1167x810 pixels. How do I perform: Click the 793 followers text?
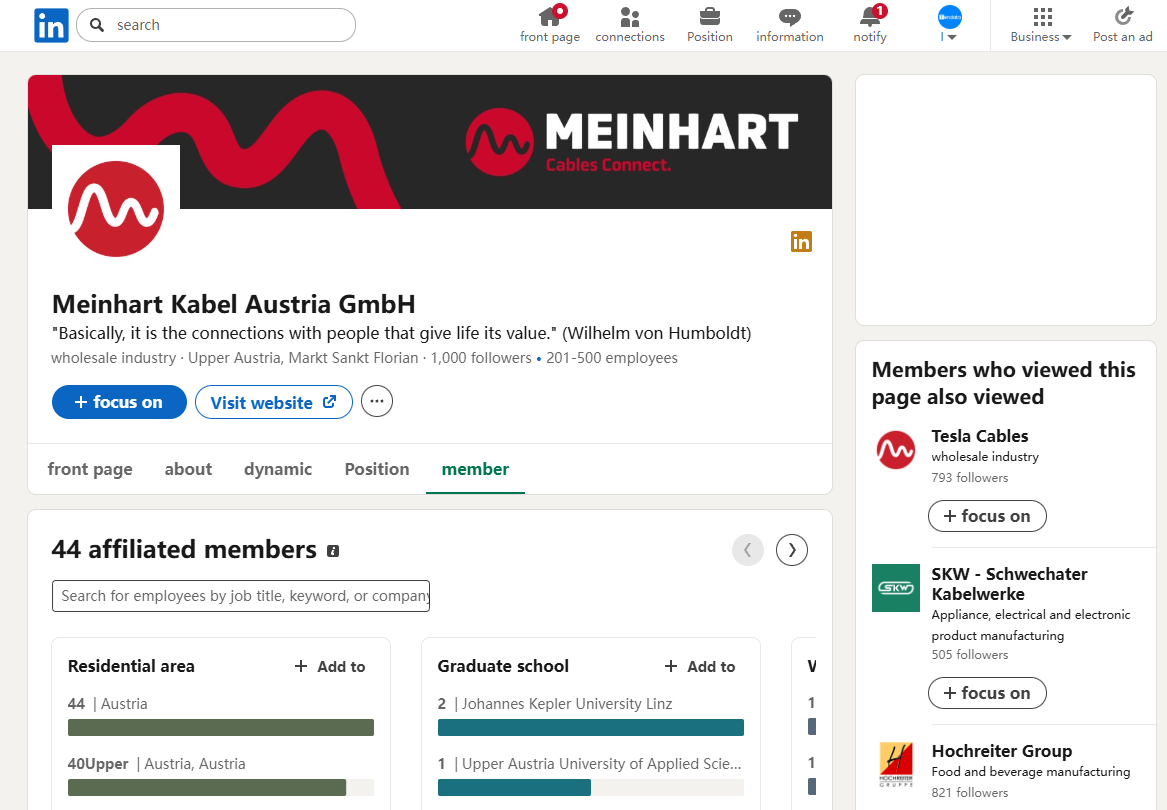tap(970, 478)
